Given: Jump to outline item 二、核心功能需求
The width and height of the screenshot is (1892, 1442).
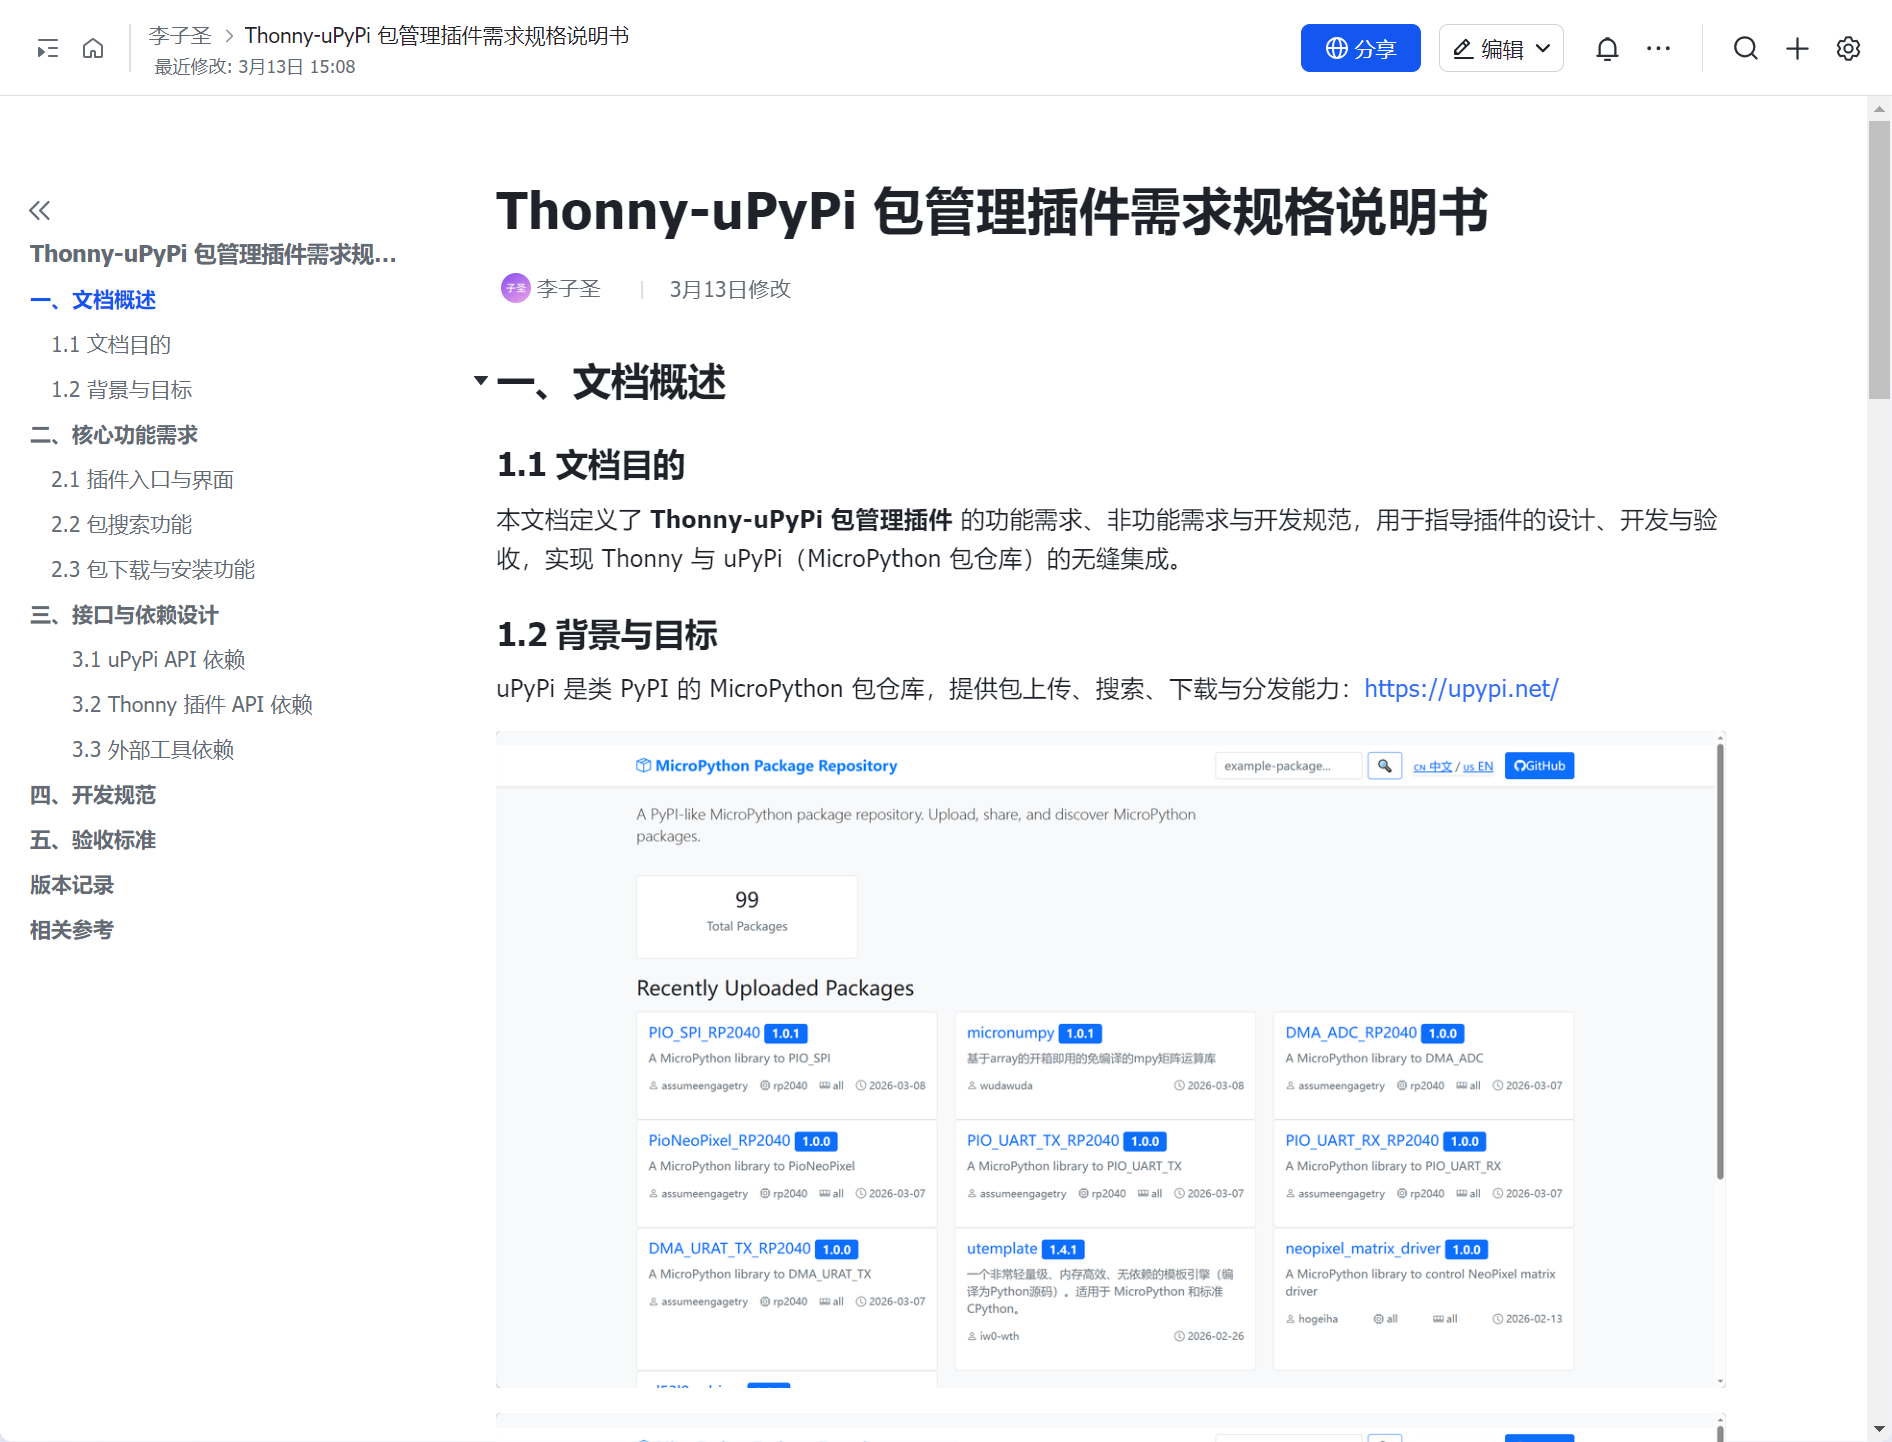Looking at the screenshot, I should pyautogui.click(x=114, y=435).
